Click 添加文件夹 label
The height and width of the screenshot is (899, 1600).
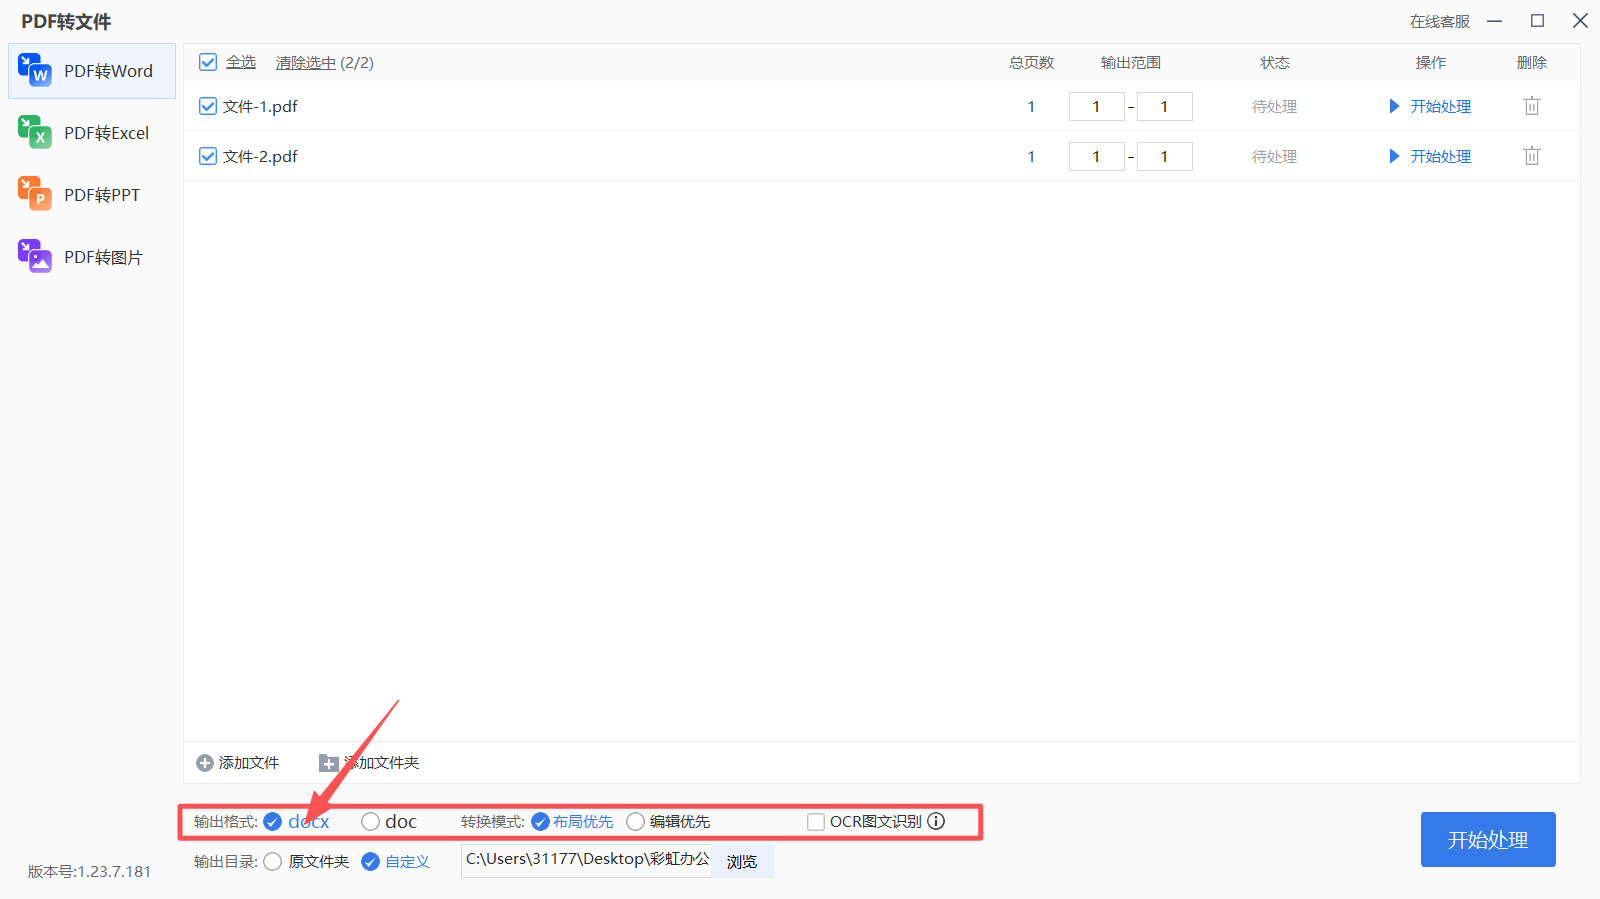coord(382,763)
